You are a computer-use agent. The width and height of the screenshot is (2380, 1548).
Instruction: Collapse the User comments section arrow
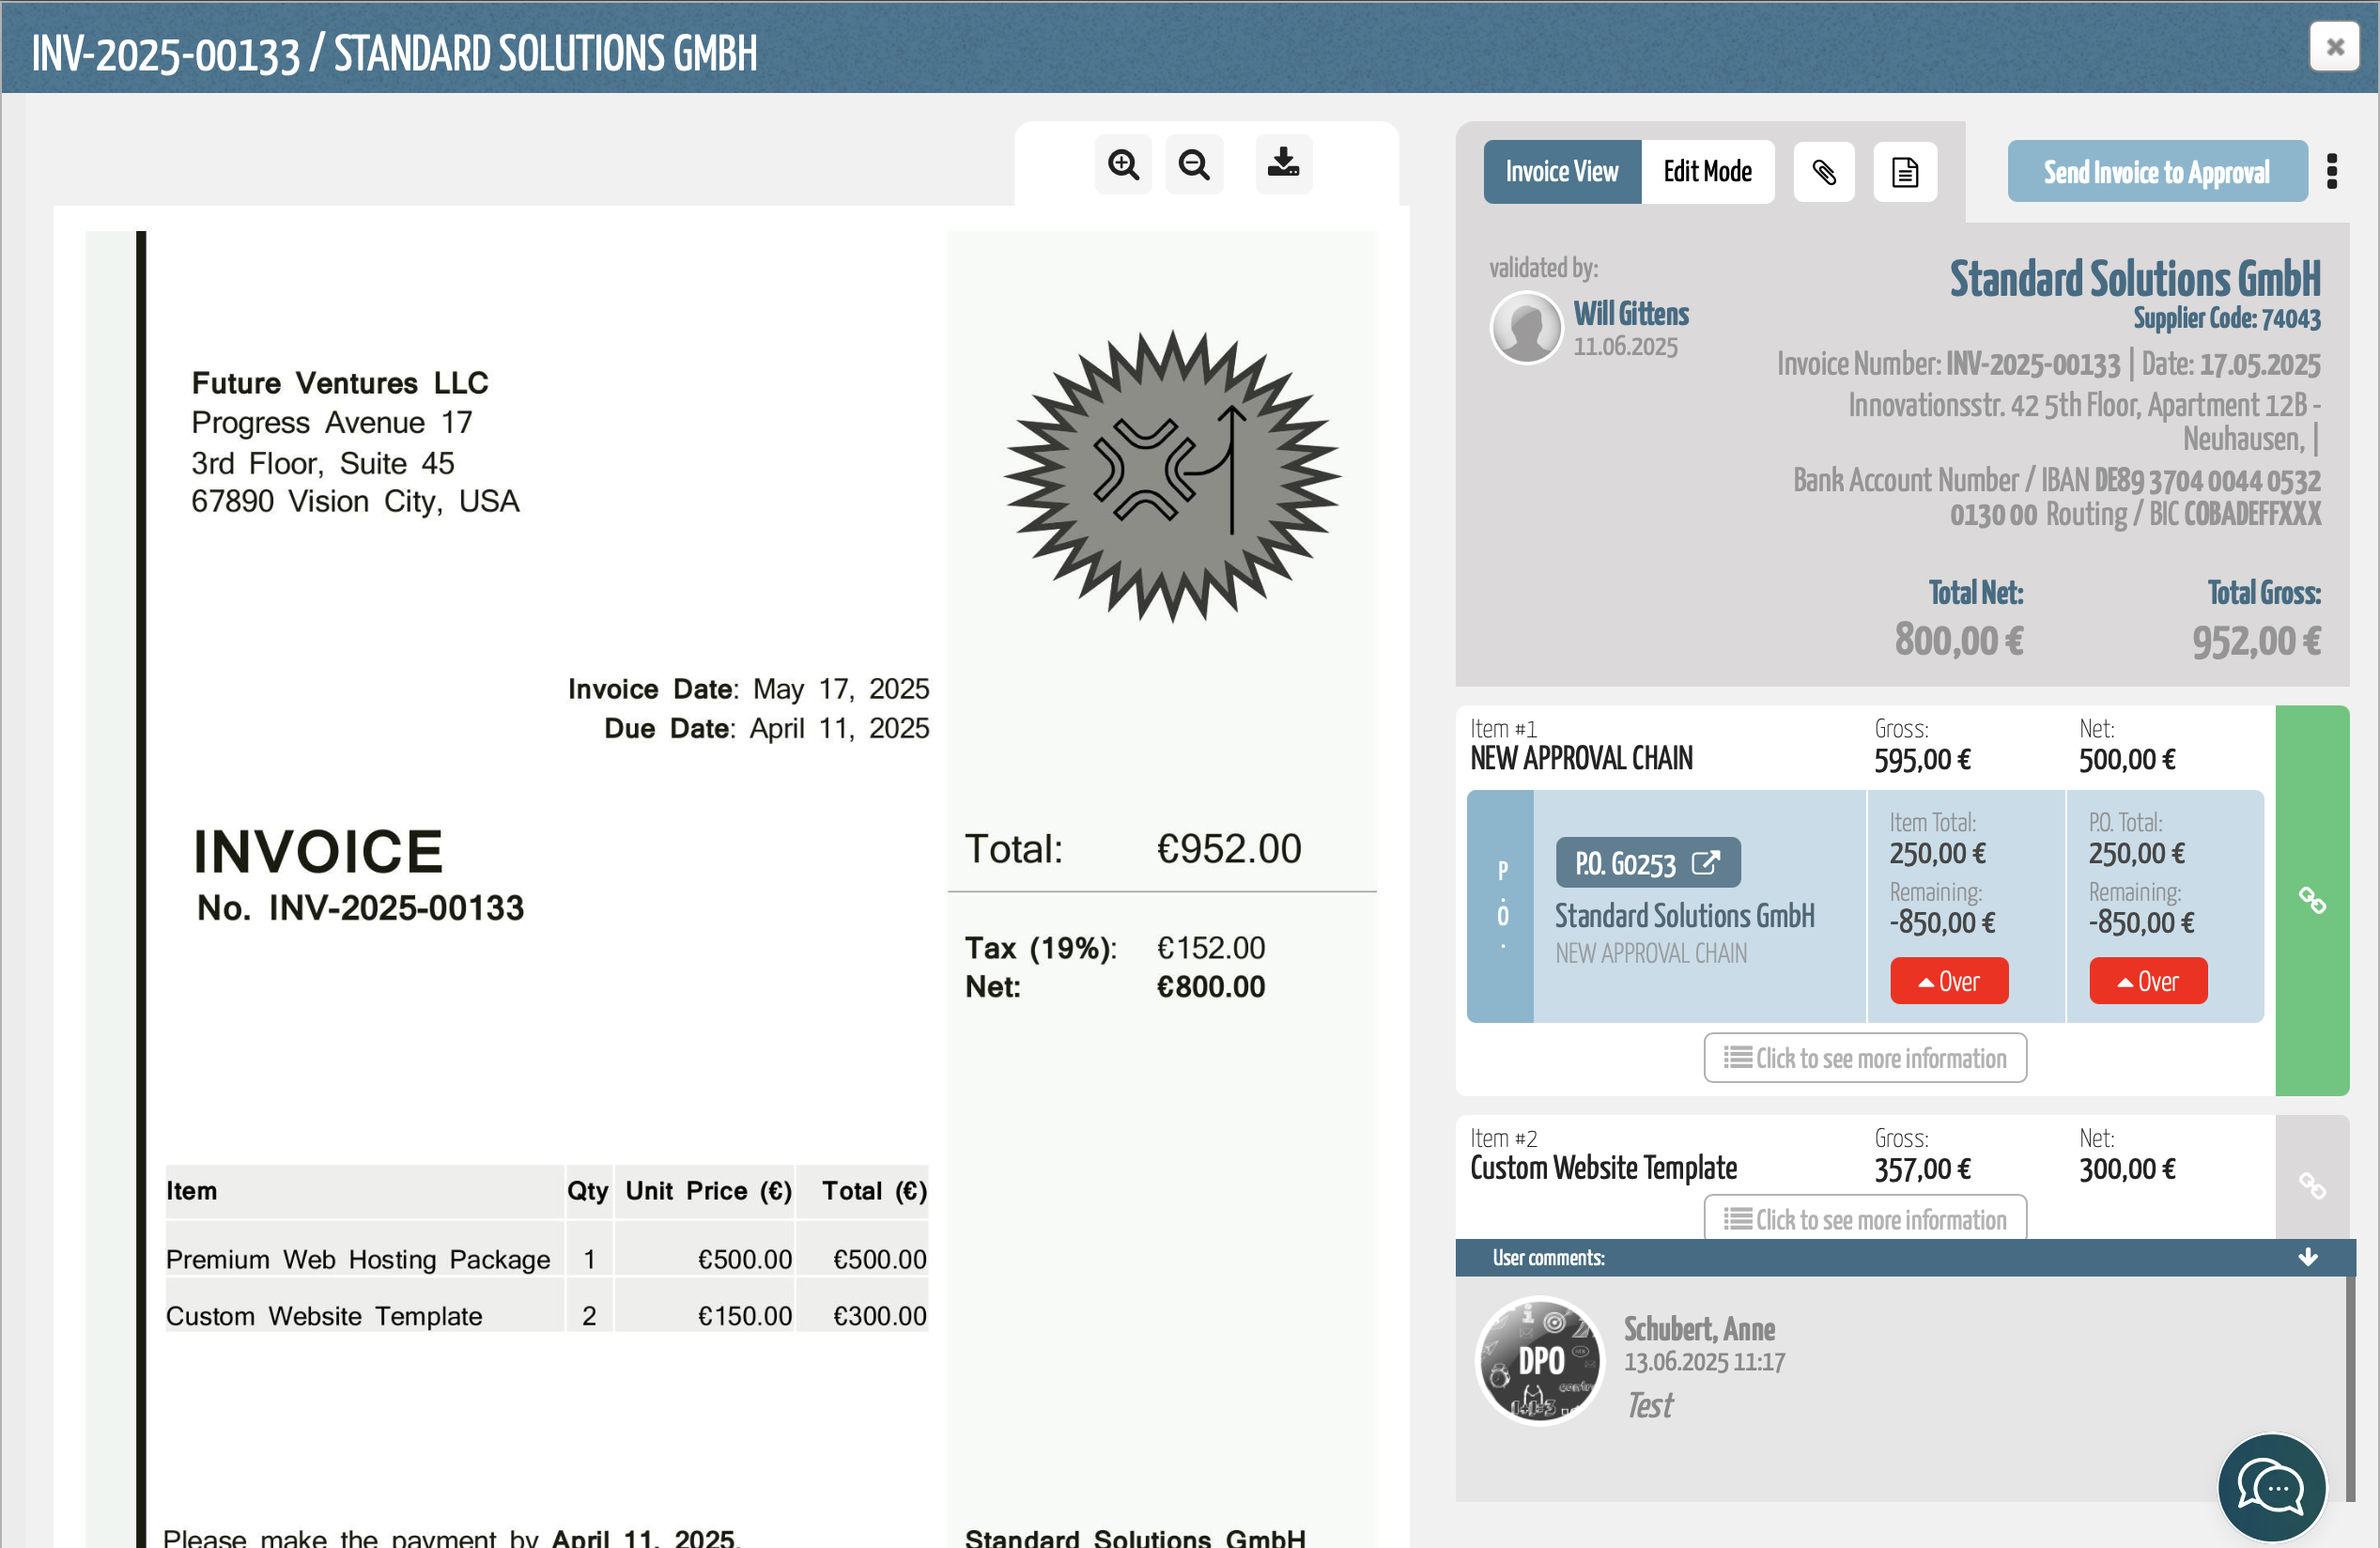2307,1257
